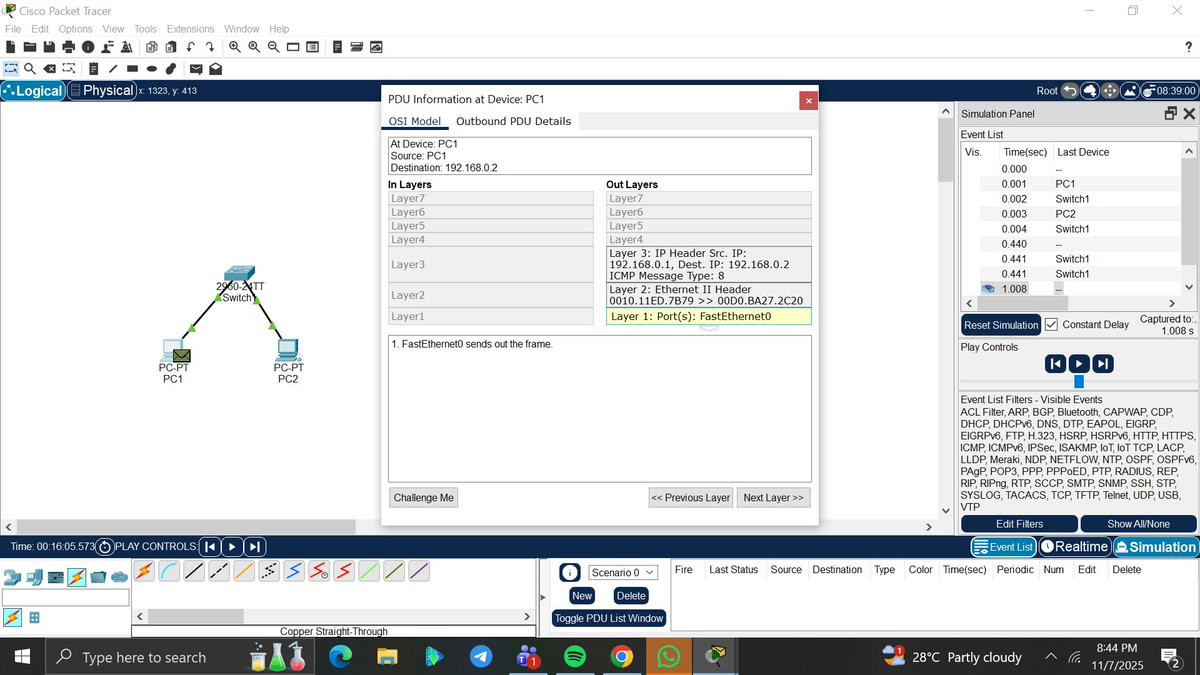Open the Scenario 0 dropdown

[x=622, y=573]
